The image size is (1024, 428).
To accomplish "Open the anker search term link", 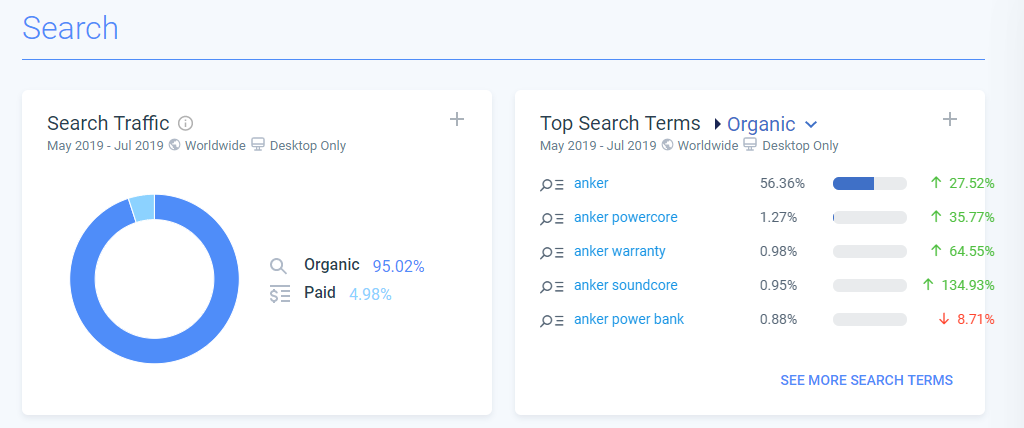I will coord(591,183).
